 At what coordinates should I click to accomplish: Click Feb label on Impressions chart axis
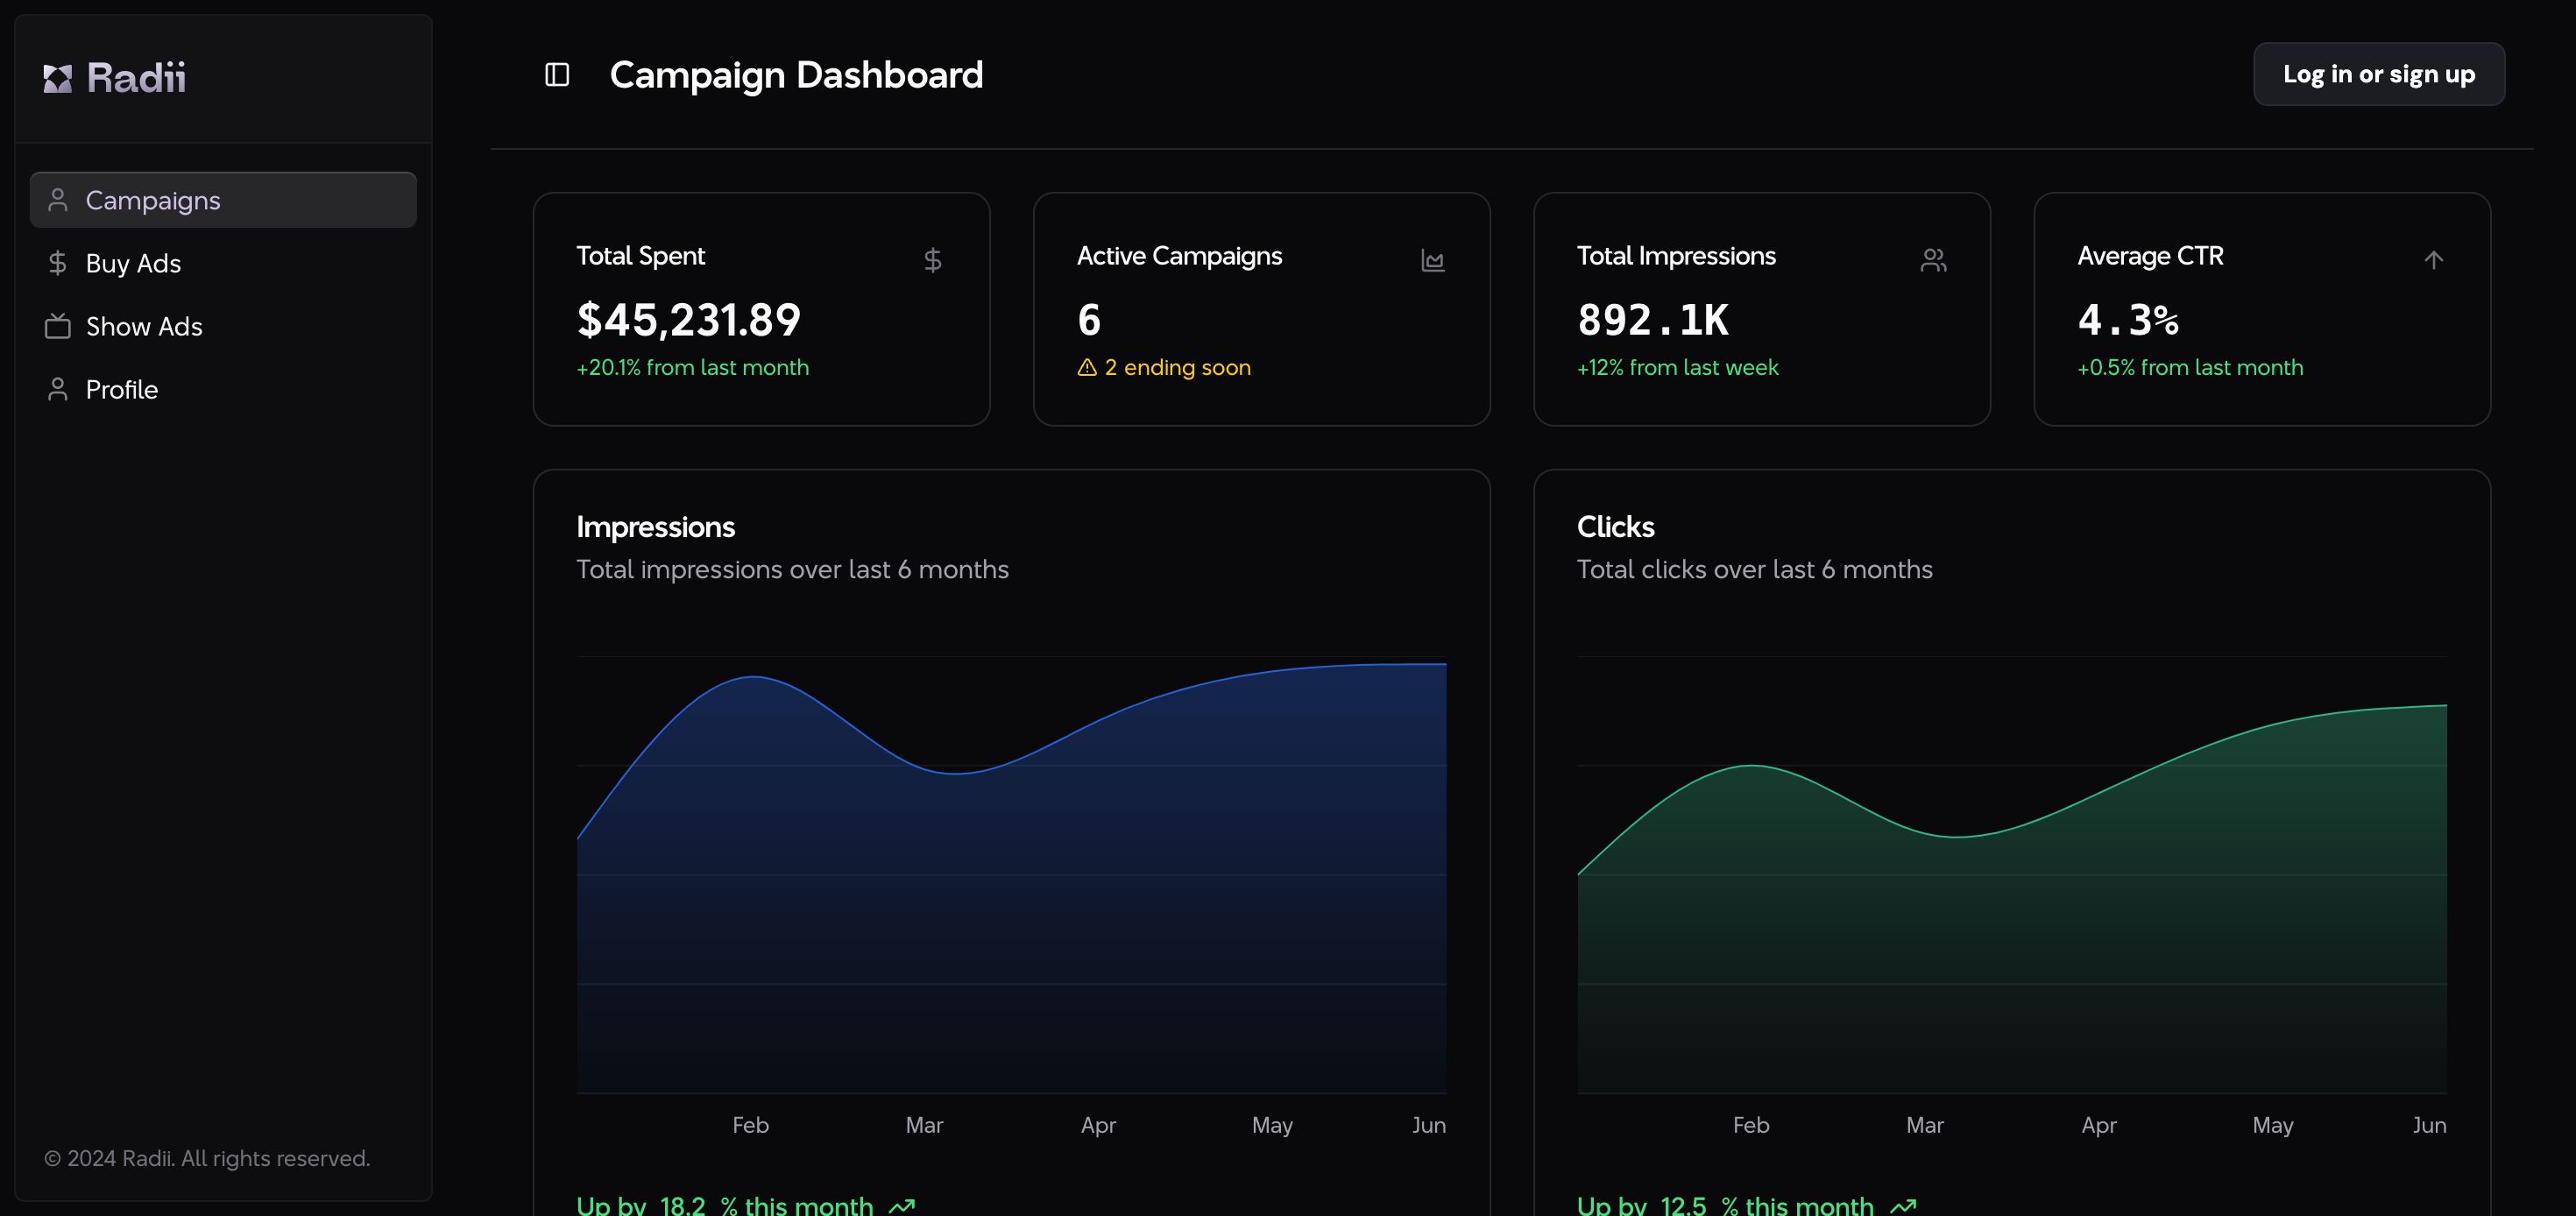coord(751,1125)
